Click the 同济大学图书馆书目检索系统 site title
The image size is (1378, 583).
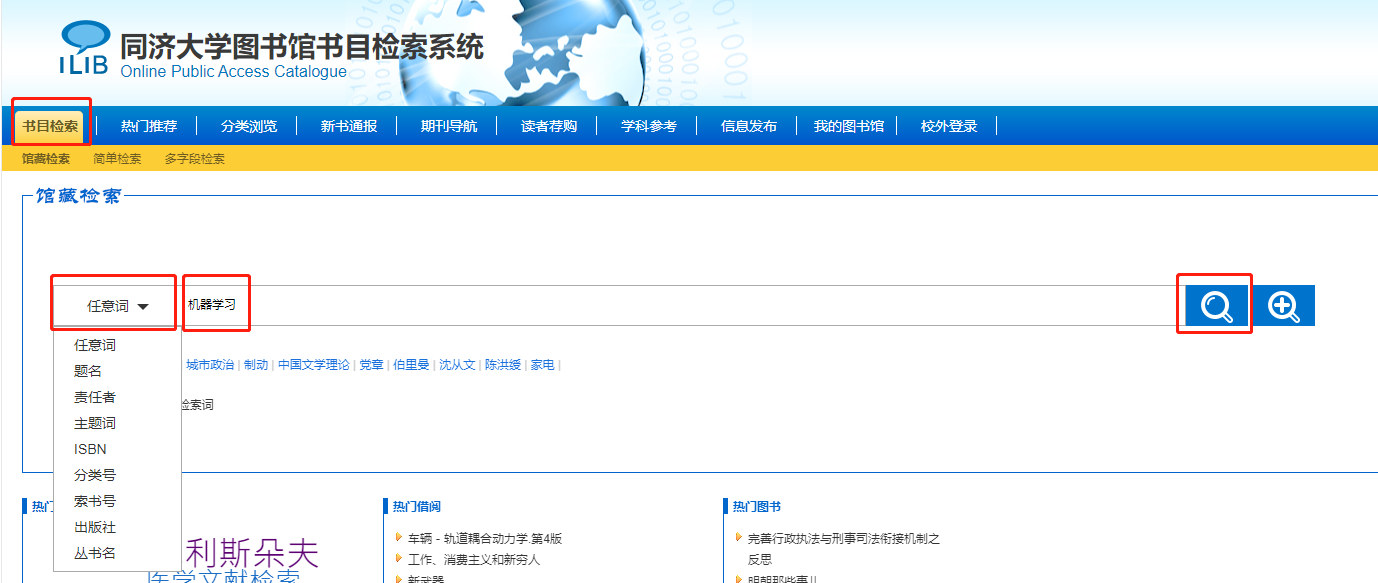click(x=301, y=46)
